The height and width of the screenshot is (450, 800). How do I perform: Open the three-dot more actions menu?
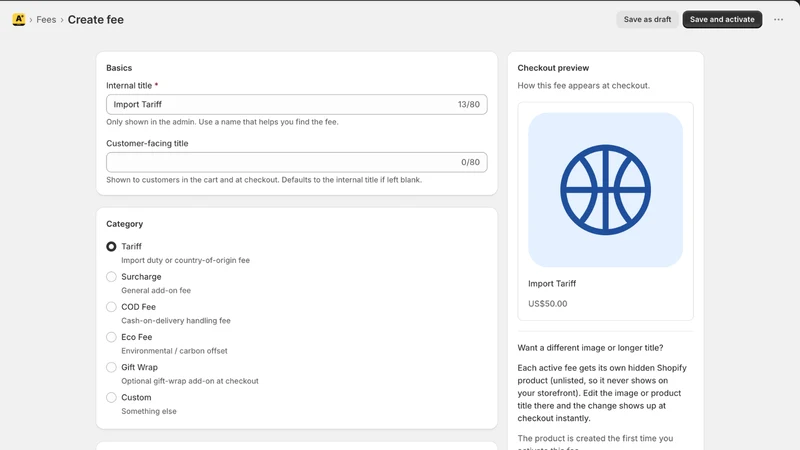[778, 19]
